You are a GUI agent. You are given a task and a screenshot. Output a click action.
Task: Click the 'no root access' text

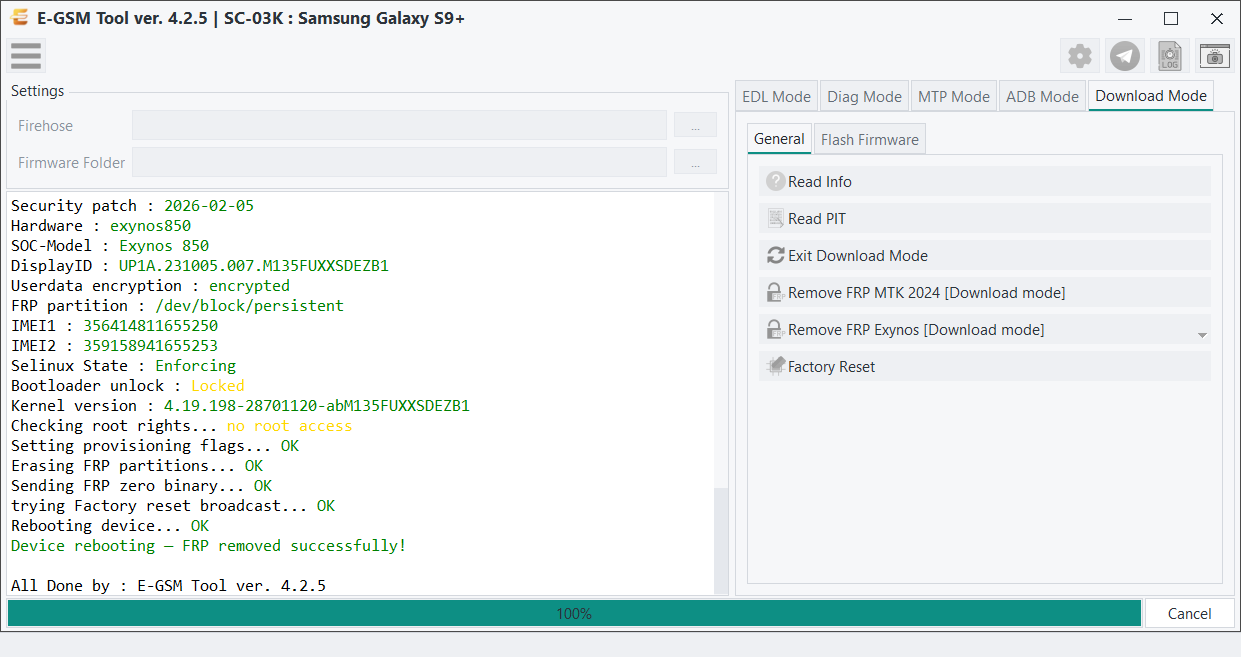coord(289,425)
